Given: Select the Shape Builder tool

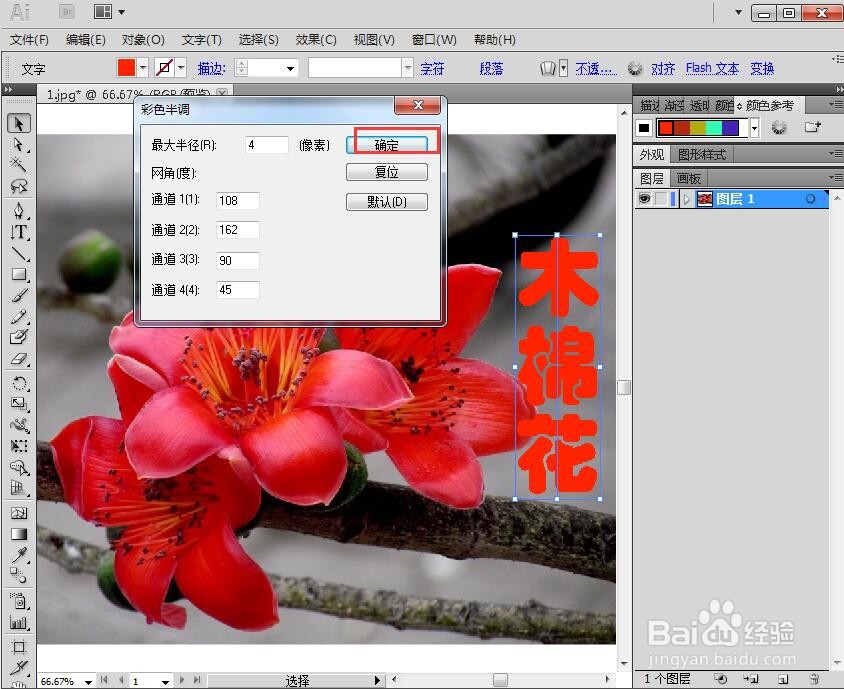Looking at the screenshot, I should tap(19, 467).
